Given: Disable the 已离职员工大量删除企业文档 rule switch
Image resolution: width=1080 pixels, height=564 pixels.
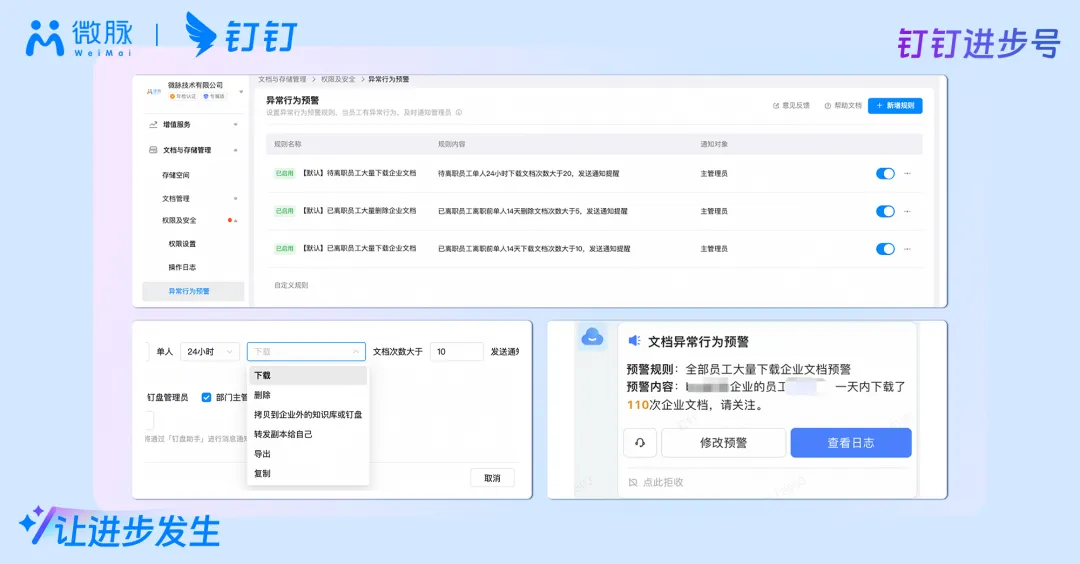Looking at the screenshot, I should point(885,211).
